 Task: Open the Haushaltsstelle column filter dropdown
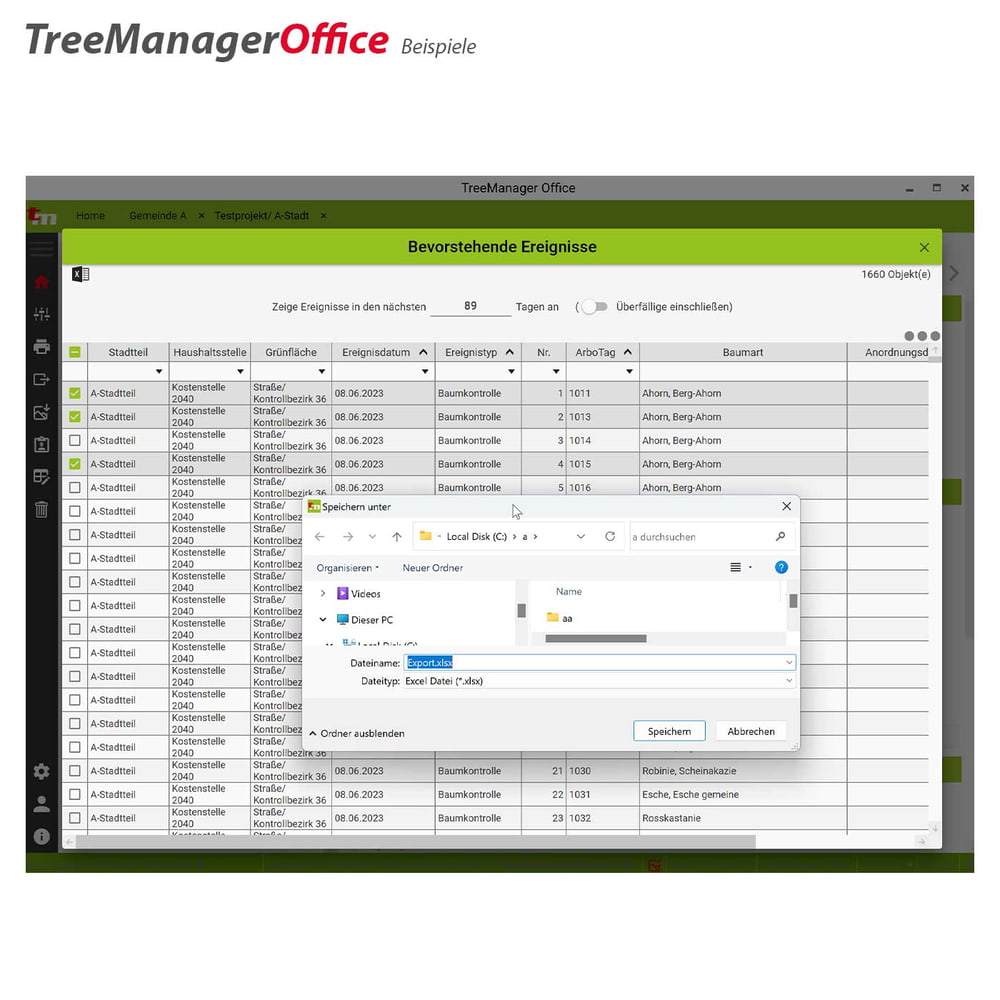pos(240,372)
